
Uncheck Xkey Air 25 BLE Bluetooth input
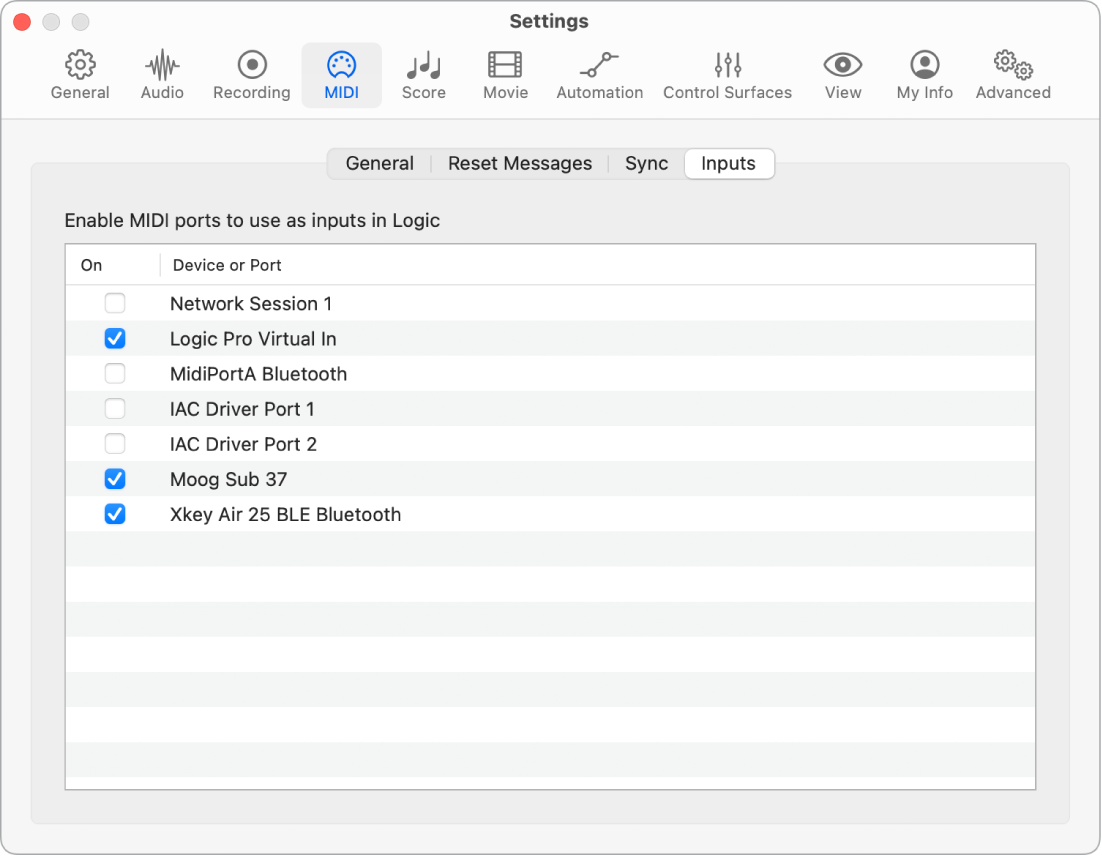click(x=115, y=514)
